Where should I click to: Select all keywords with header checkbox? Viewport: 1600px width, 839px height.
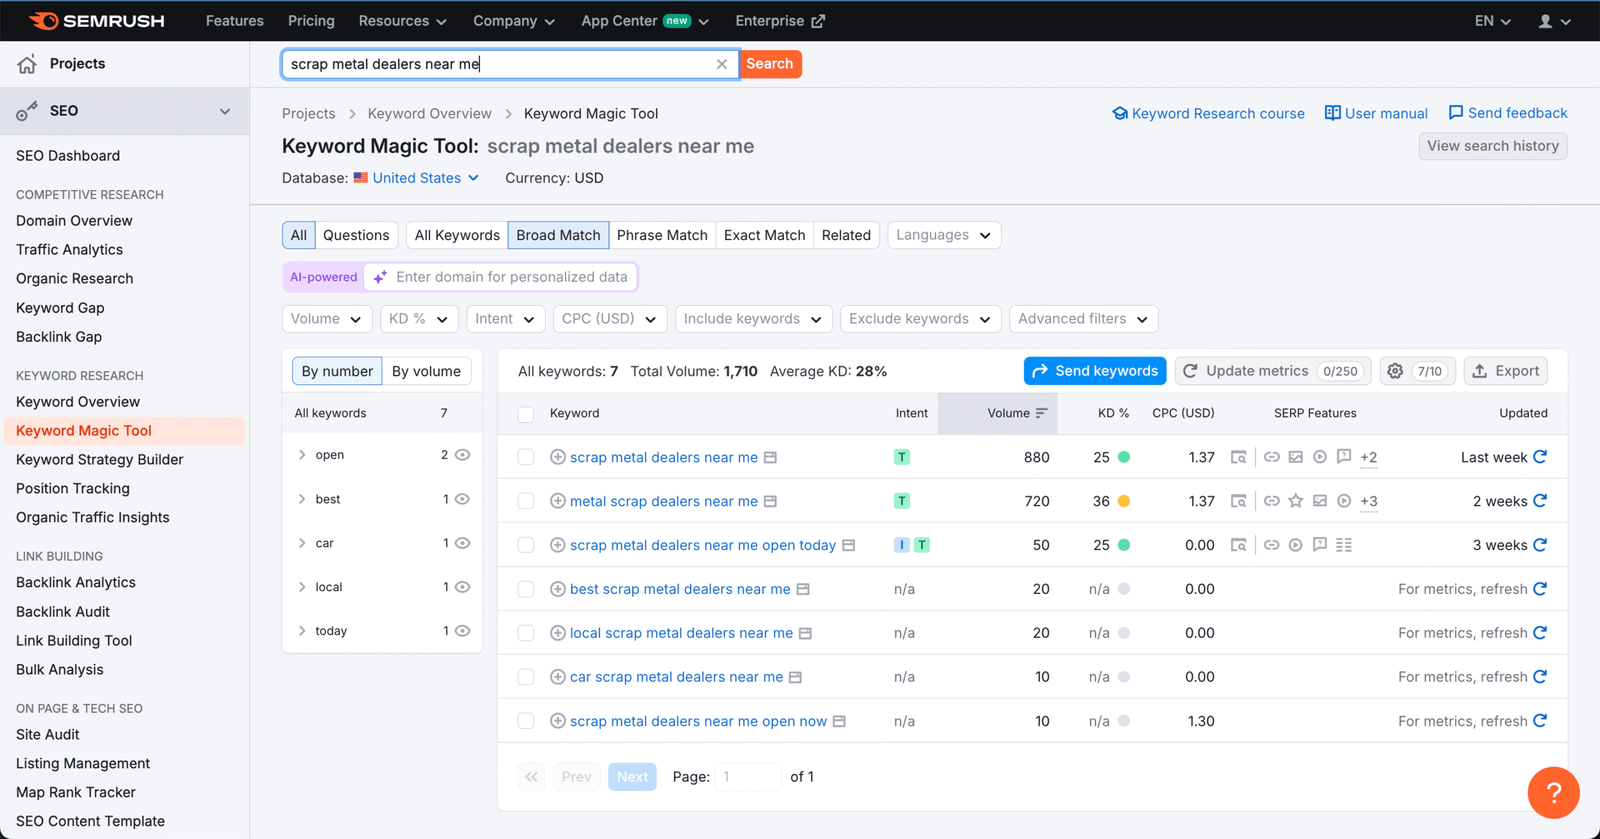[526, 414]
